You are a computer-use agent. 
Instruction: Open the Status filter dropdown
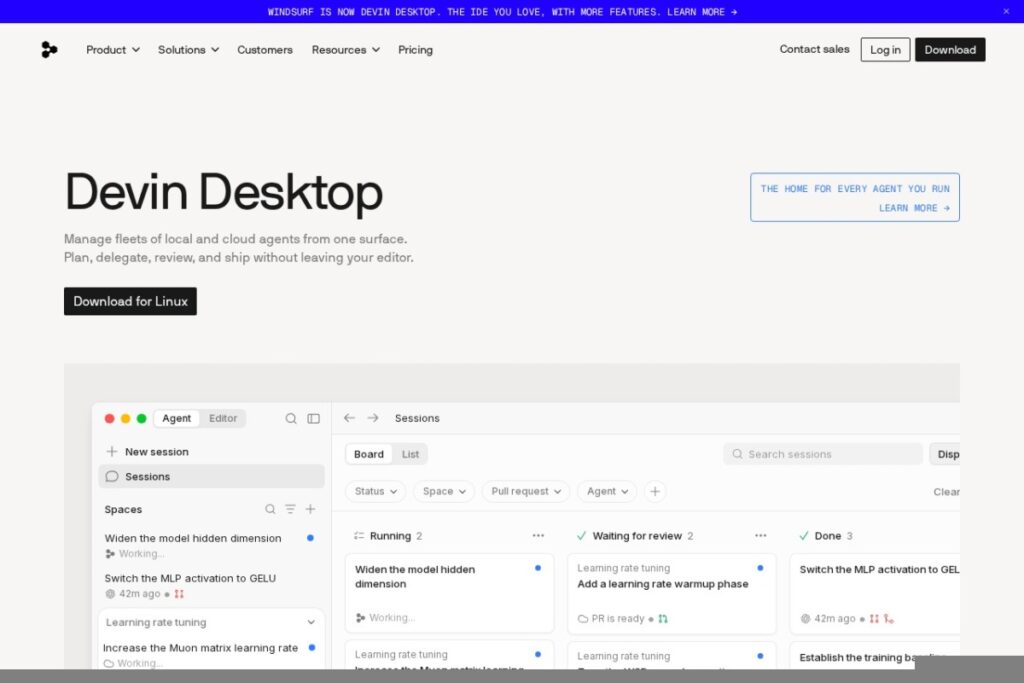376,491
